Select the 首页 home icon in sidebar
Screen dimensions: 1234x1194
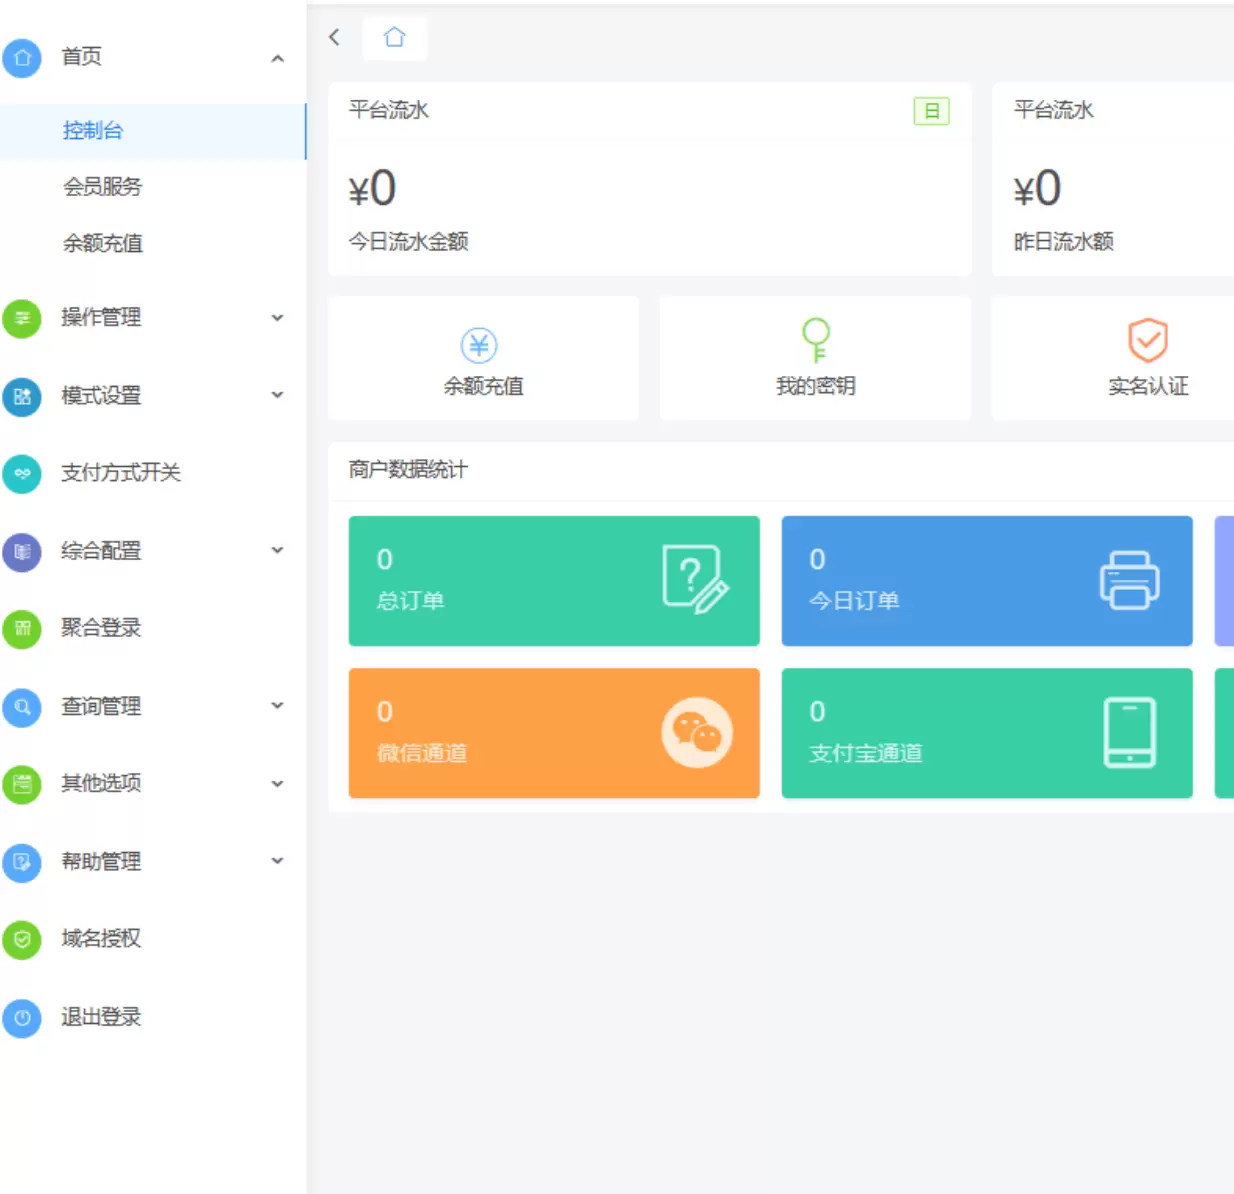(x=22, y=58)
